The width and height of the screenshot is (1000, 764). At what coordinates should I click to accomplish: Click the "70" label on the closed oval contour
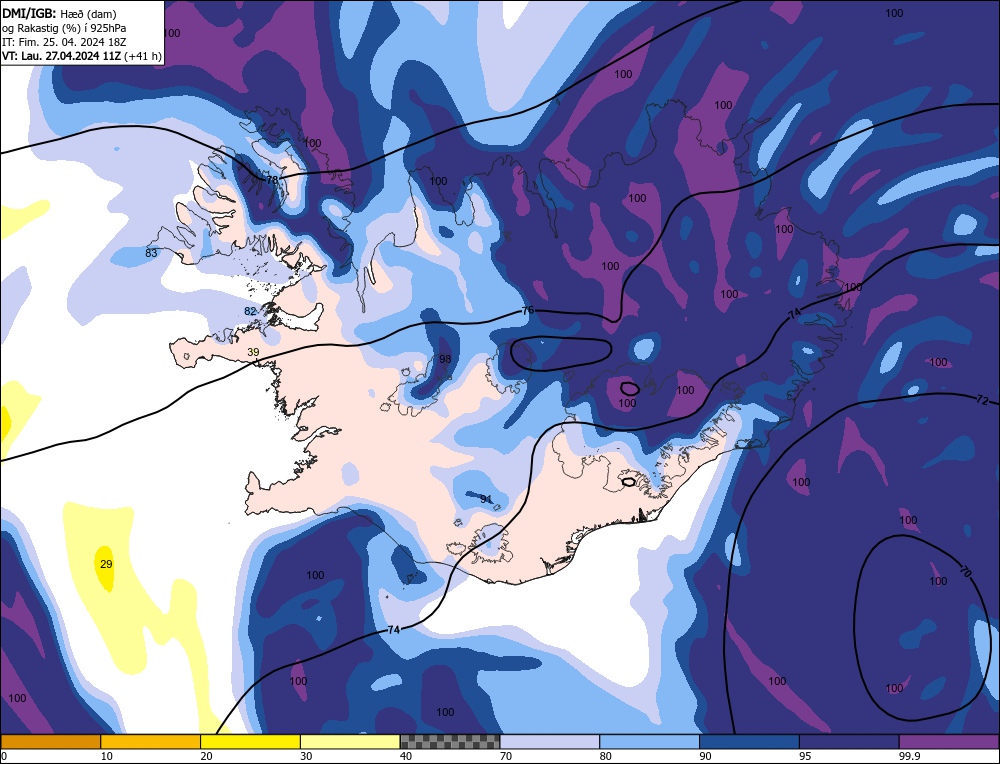click(966, 572)
